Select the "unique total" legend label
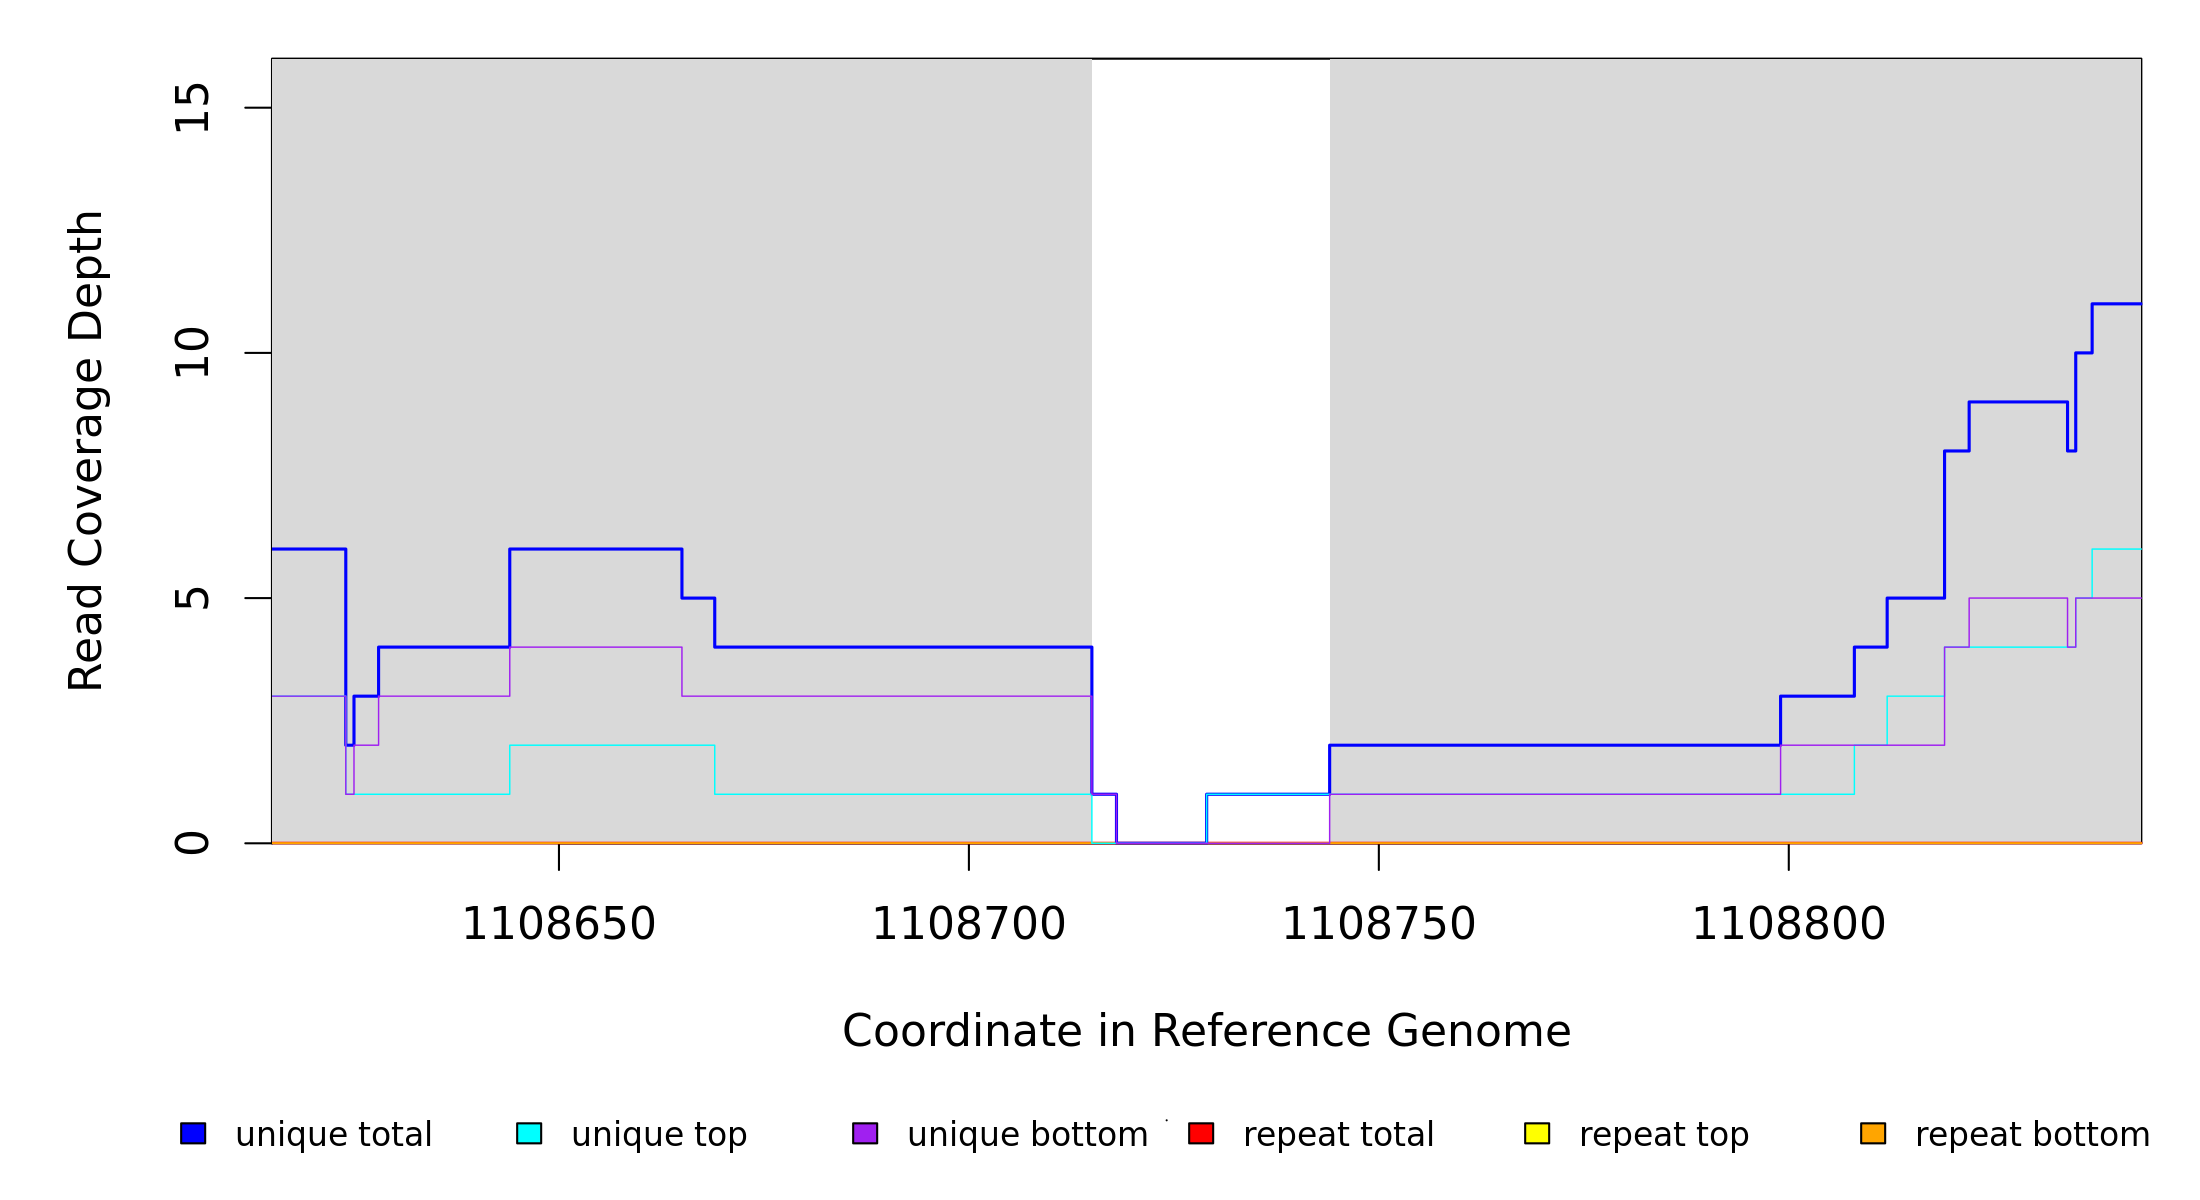Screen dimensions: 2200x1200 pyautogui.click(x=333, y=1135)
